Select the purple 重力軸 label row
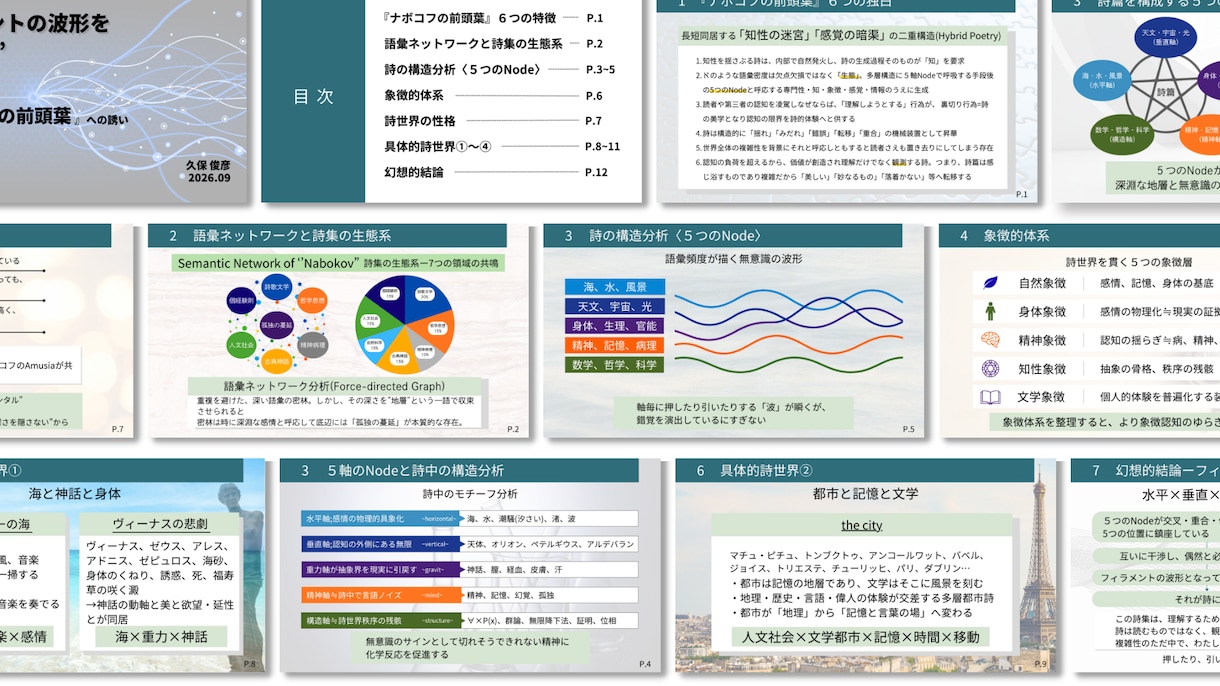The height and width of the screenshot is (686, 1220). tap(381, 569)
